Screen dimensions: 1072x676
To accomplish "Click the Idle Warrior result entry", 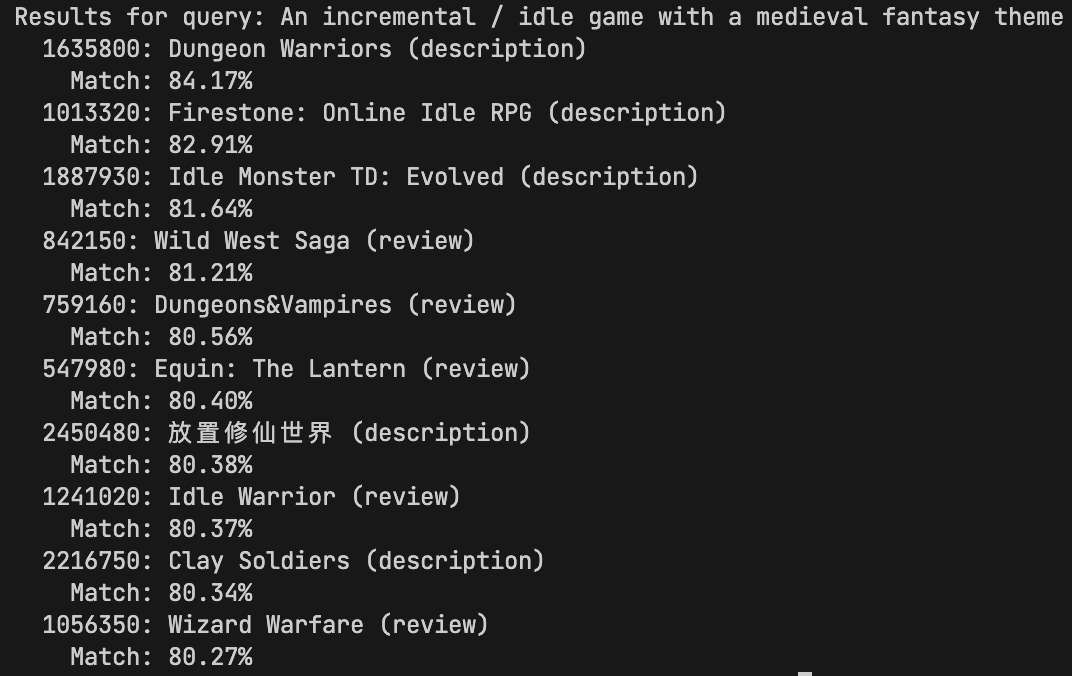I will pos(252,497).
